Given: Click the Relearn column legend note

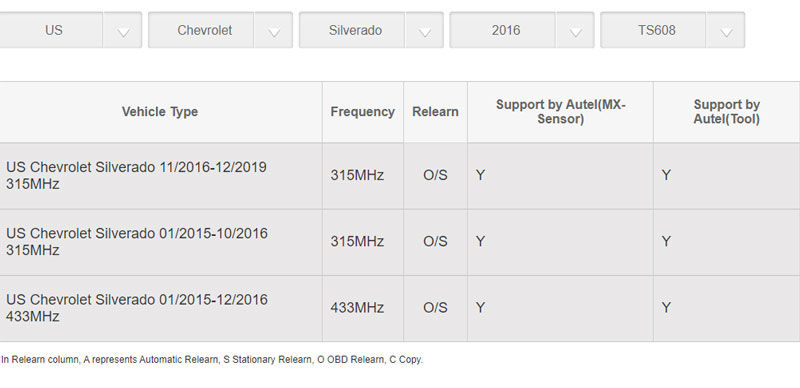Looking at the screenshot, I should tap(212, 359).
